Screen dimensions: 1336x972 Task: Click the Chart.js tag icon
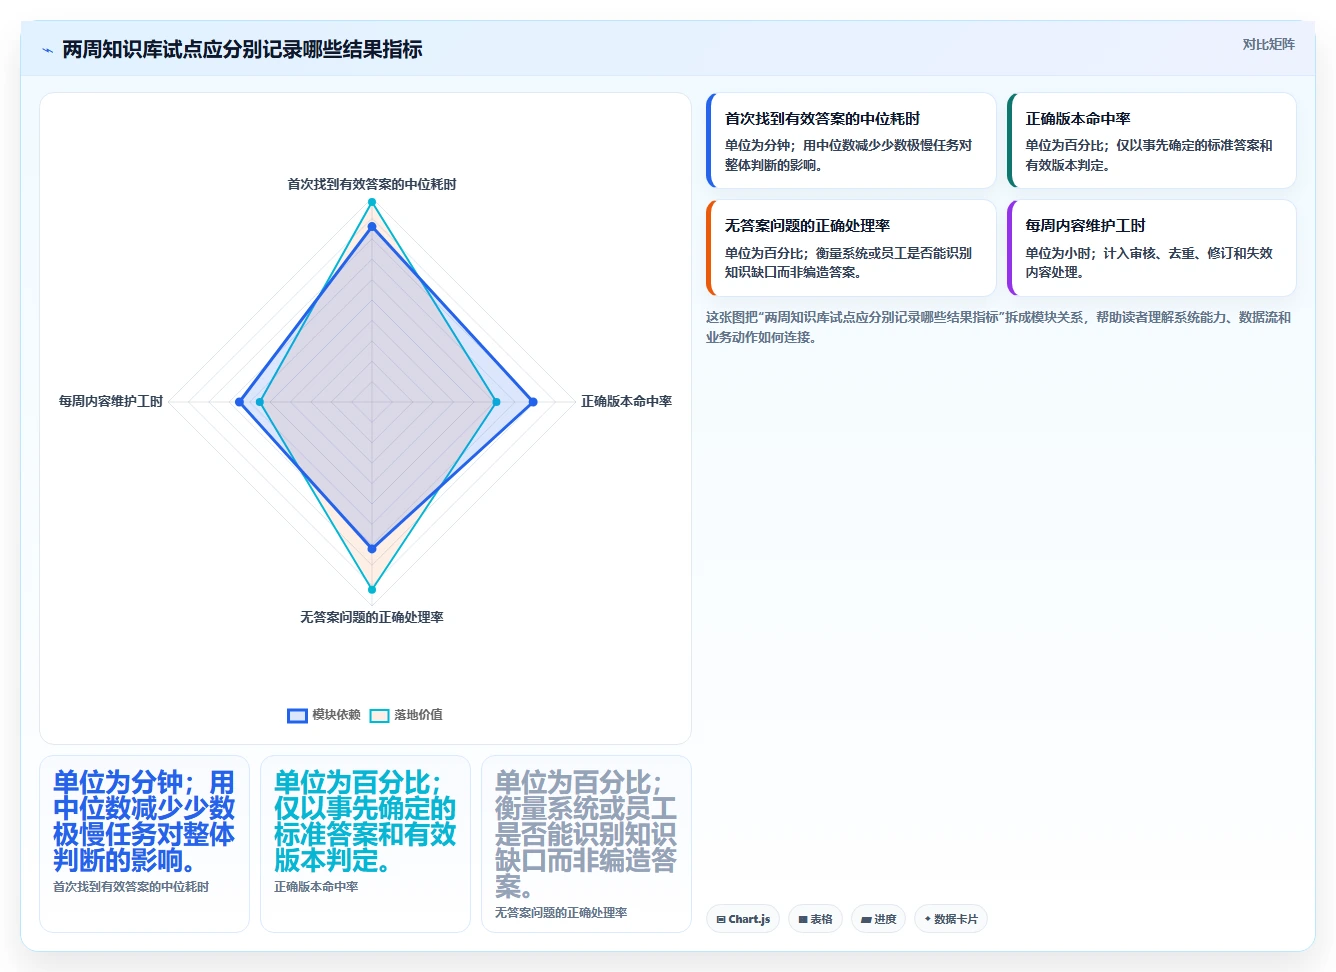point(721,919)
